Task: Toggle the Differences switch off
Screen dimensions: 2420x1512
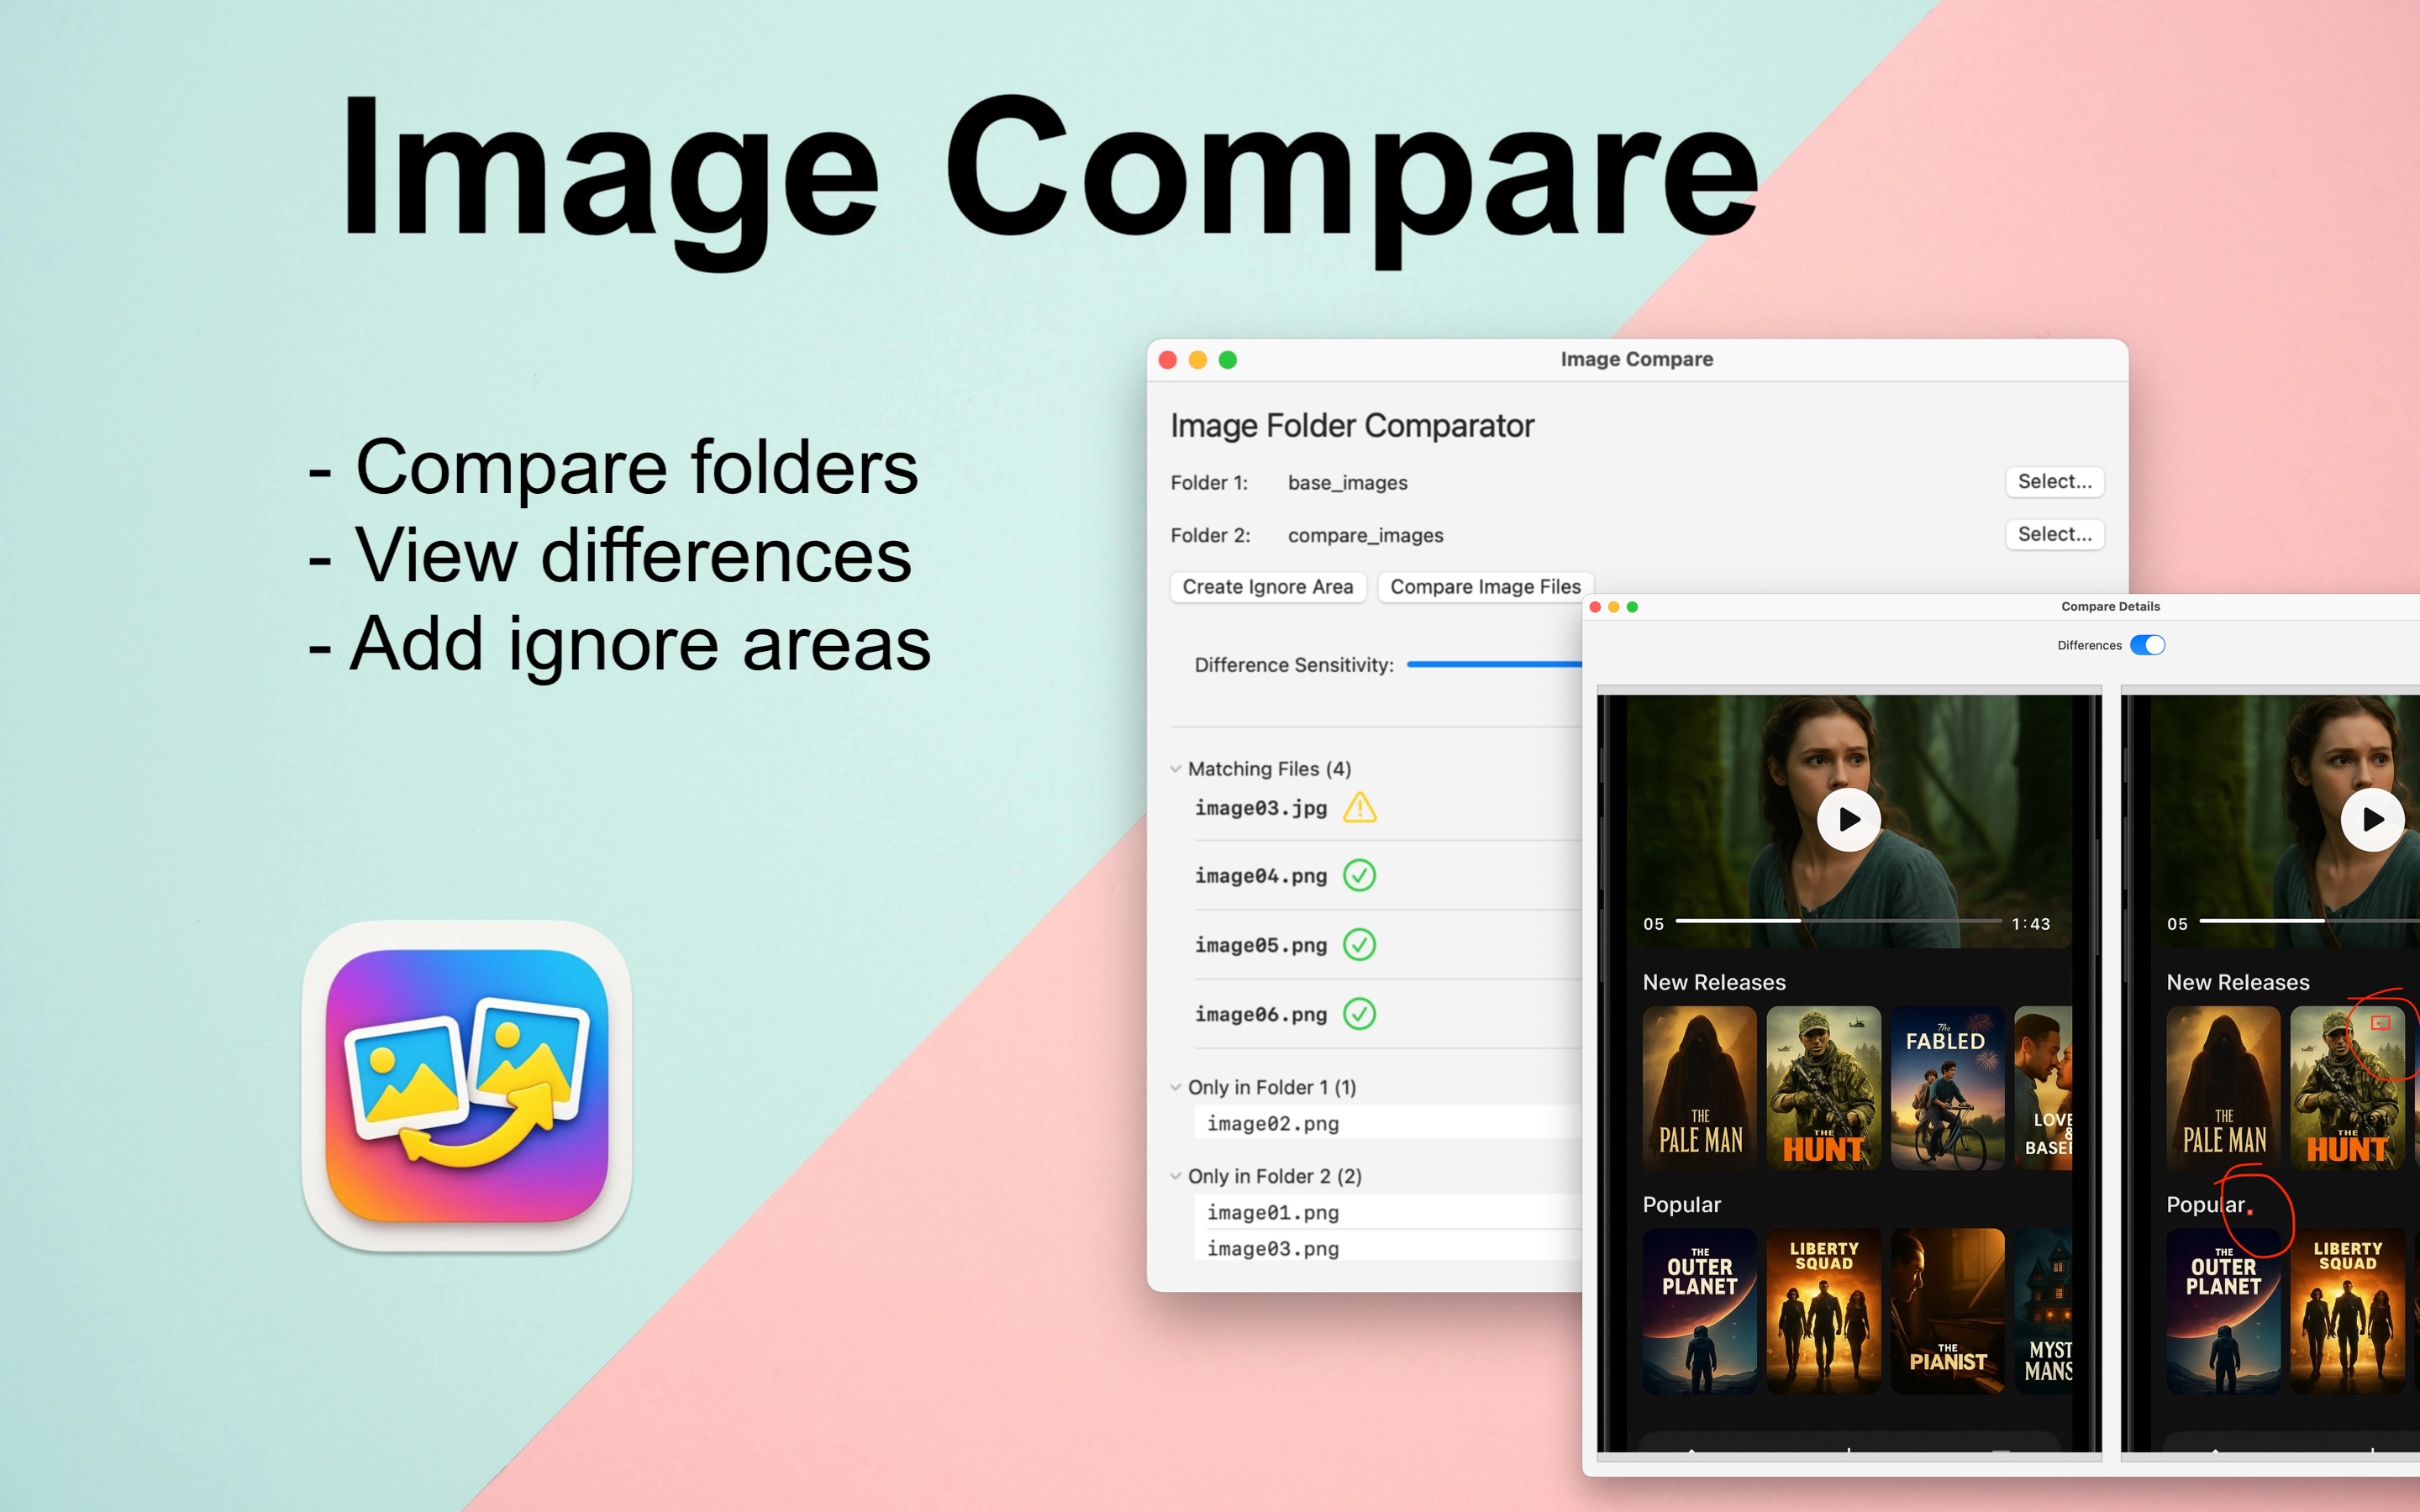Action: [2147, 645]
